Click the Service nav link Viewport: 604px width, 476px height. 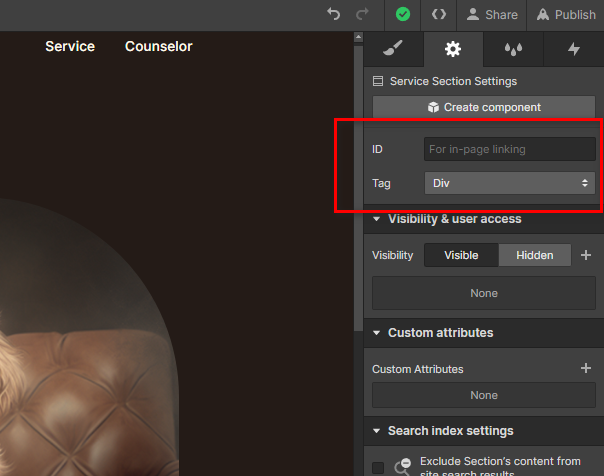[x=70, y=46]
